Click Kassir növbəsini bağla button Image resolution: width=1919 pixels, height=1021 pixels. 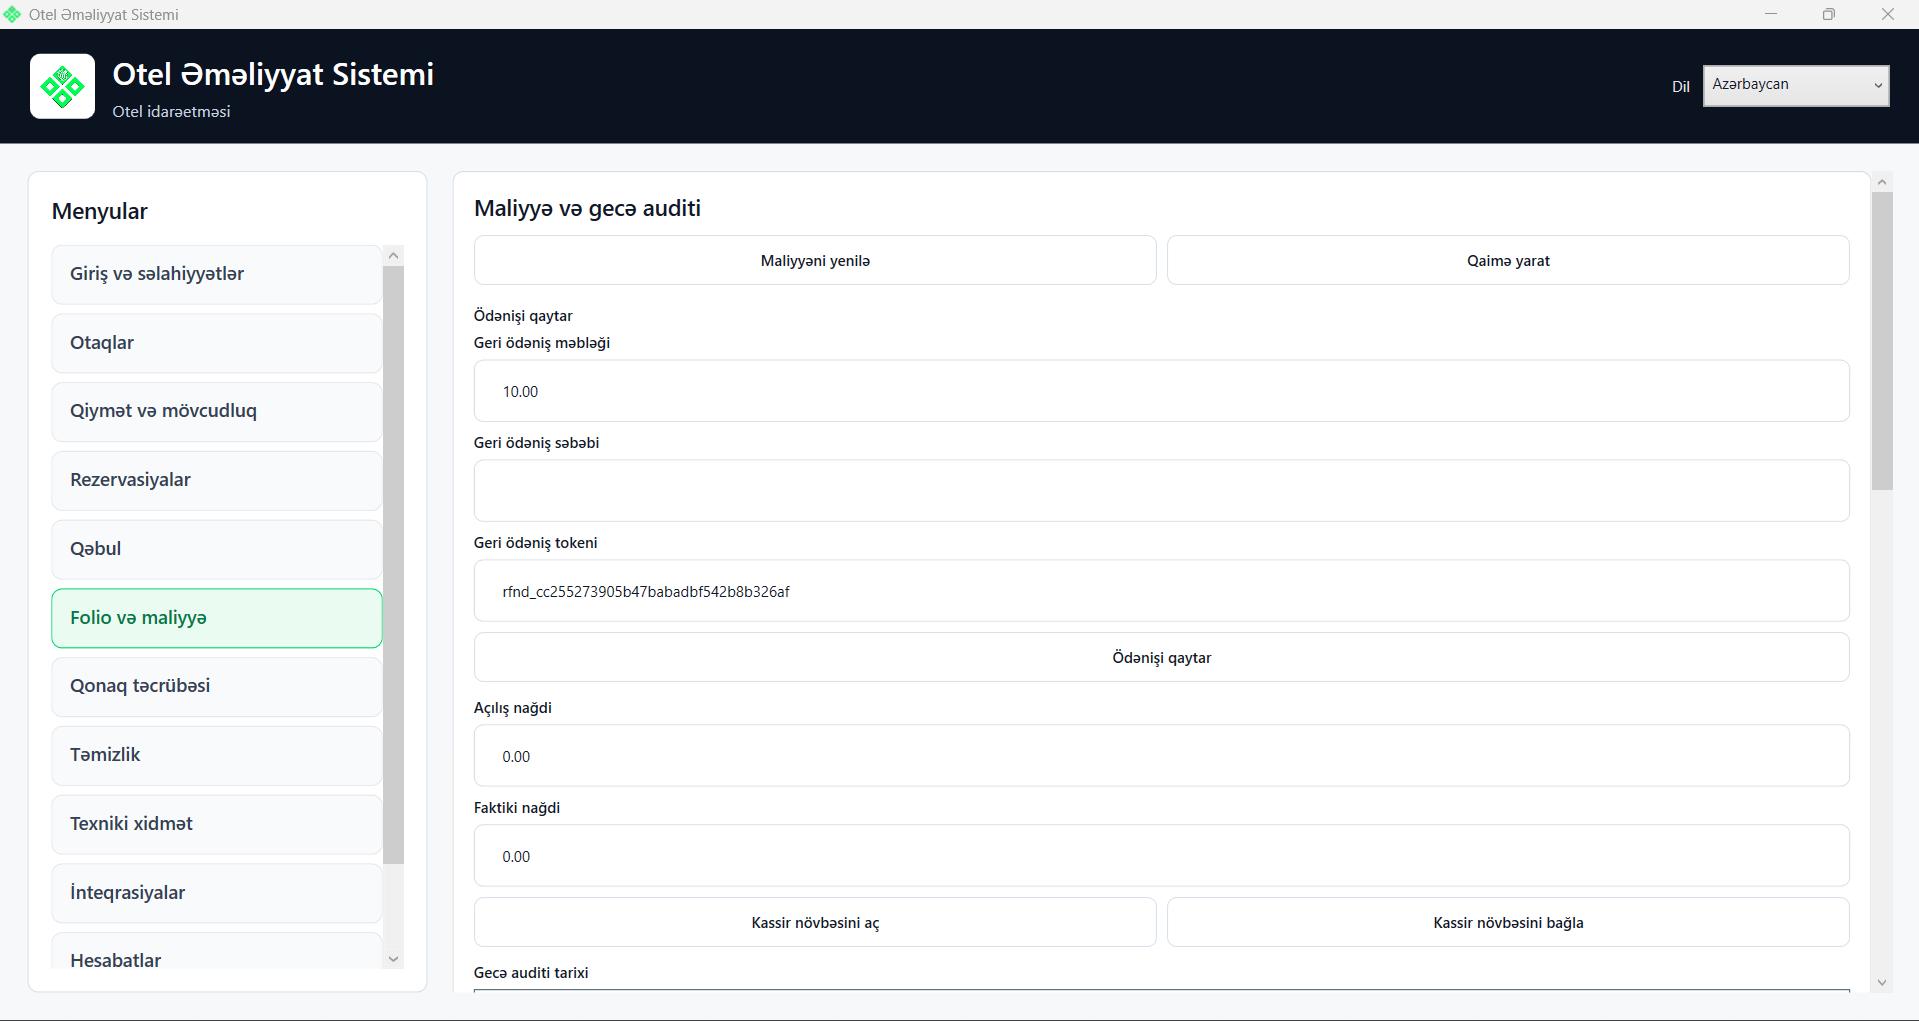(1508, 922)
